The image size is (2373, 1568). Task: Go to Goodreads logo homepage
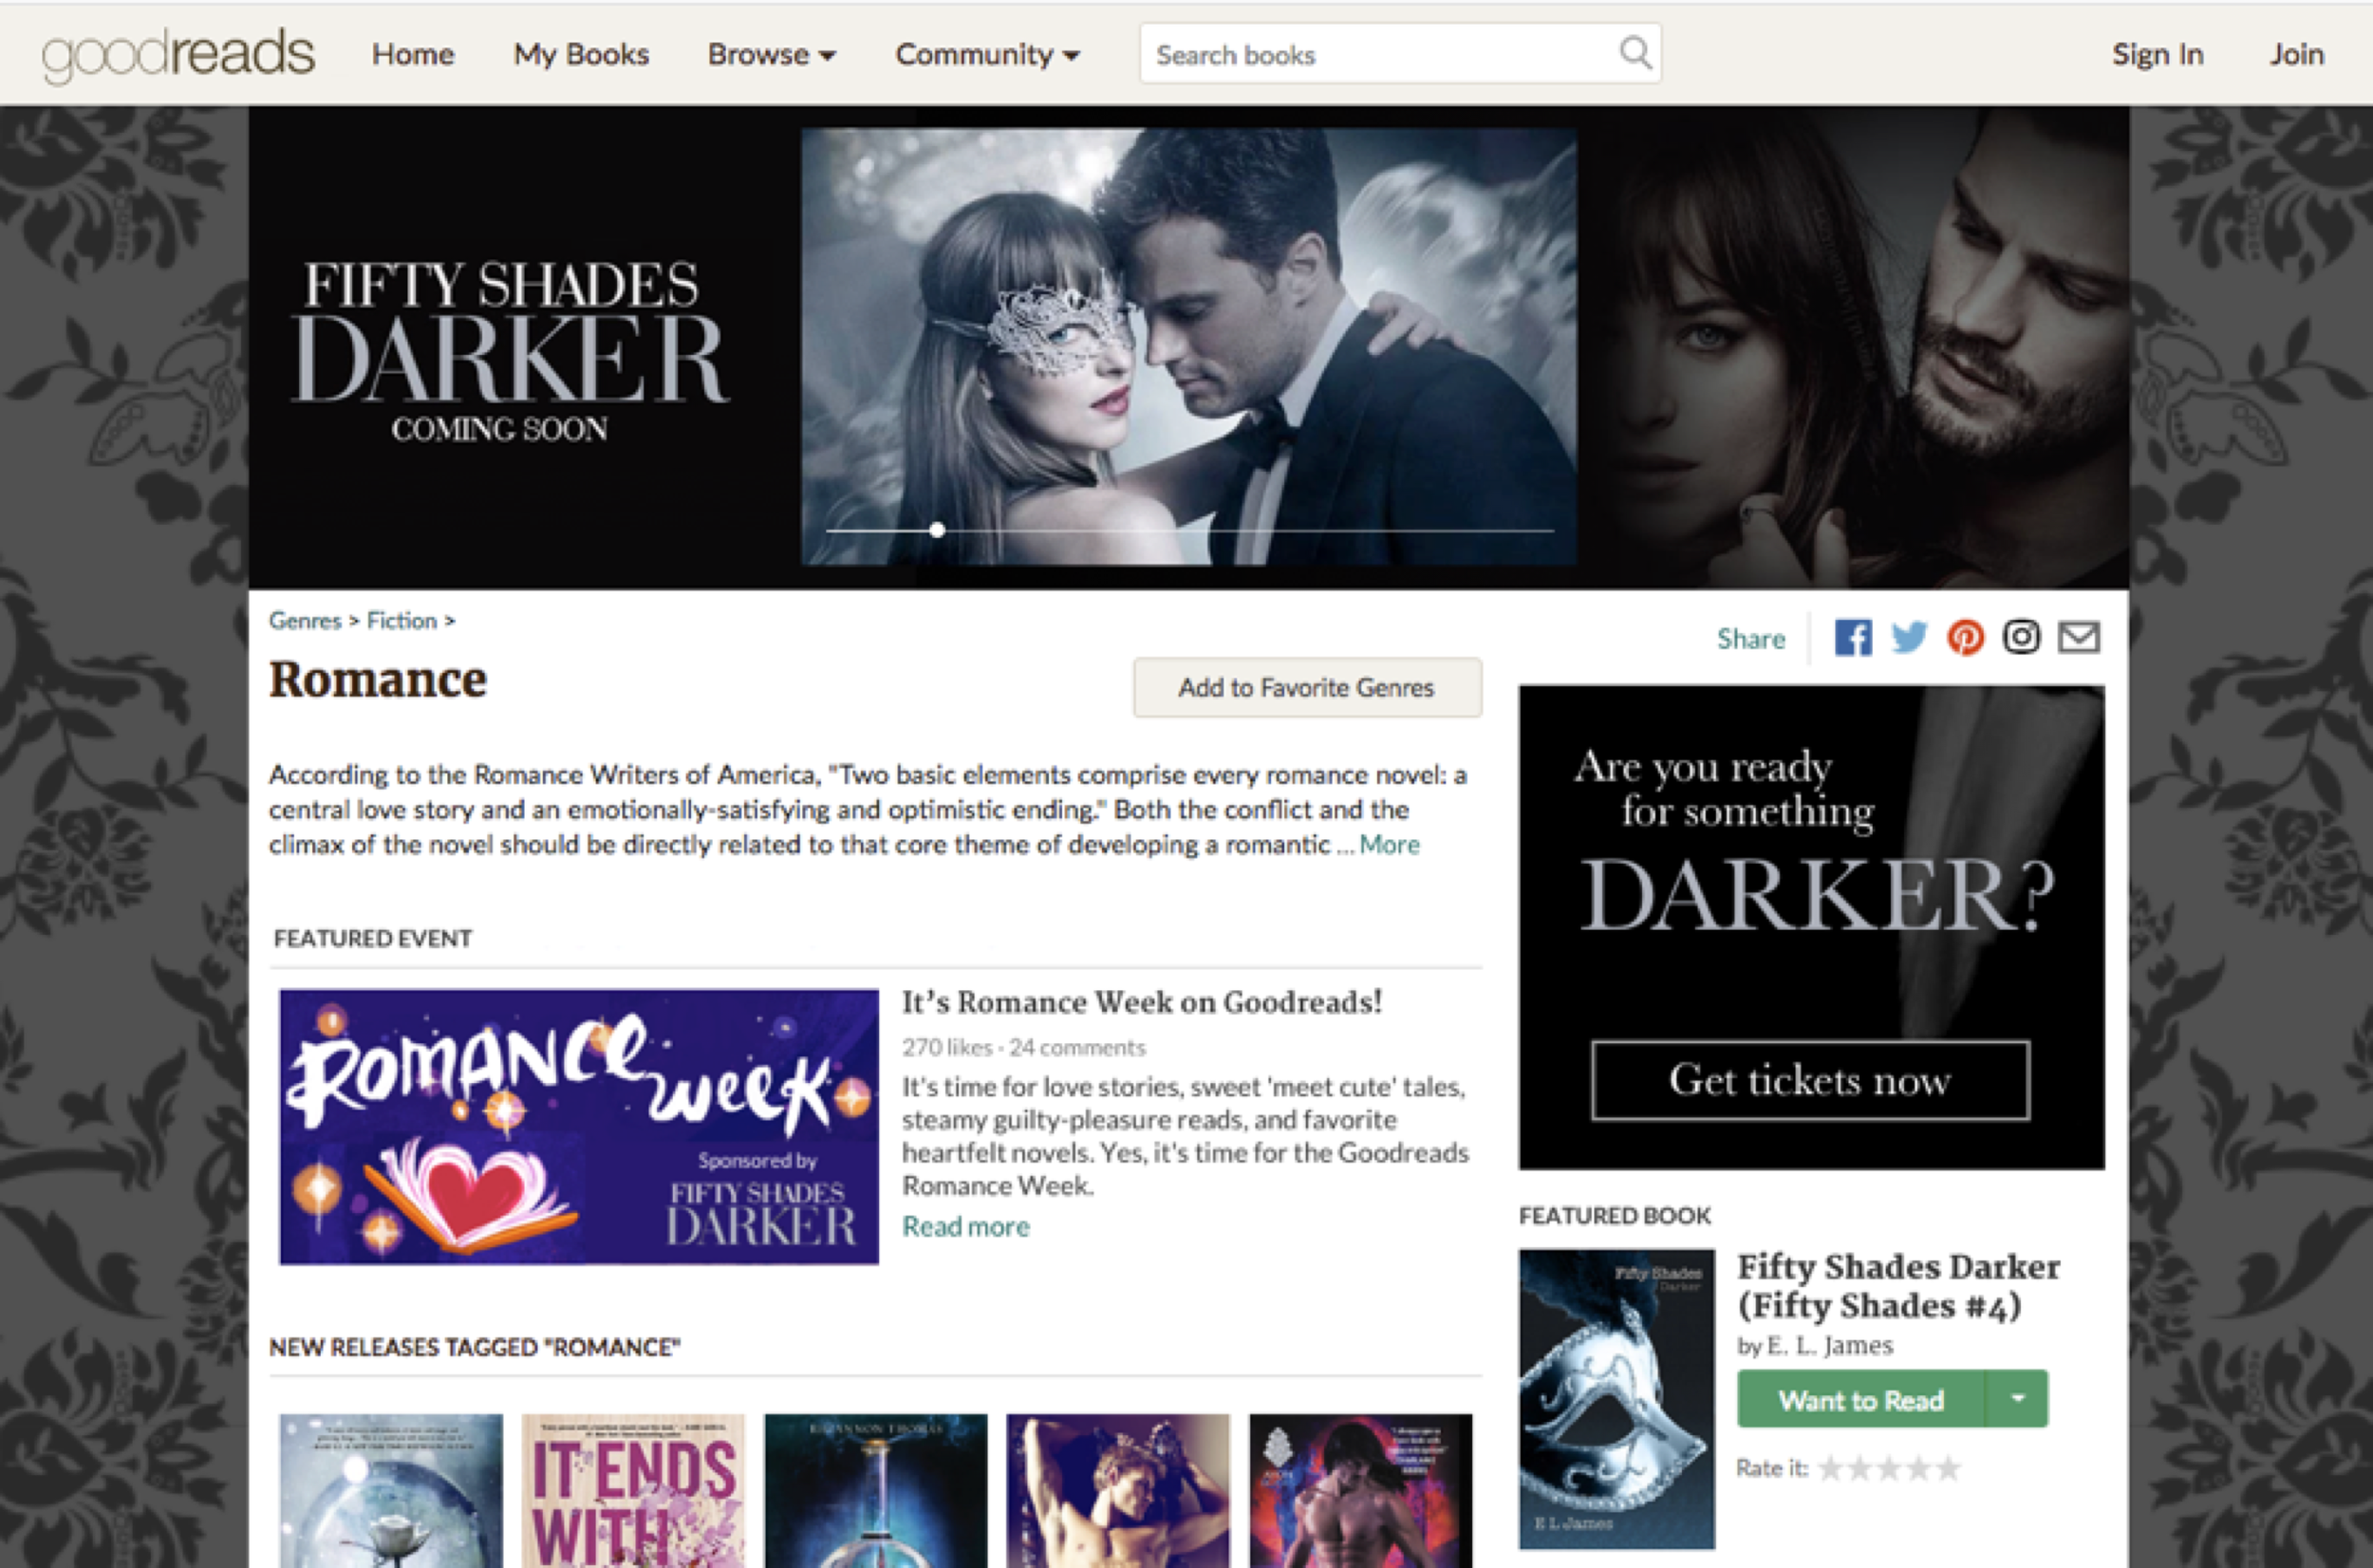tap(178, 54)
